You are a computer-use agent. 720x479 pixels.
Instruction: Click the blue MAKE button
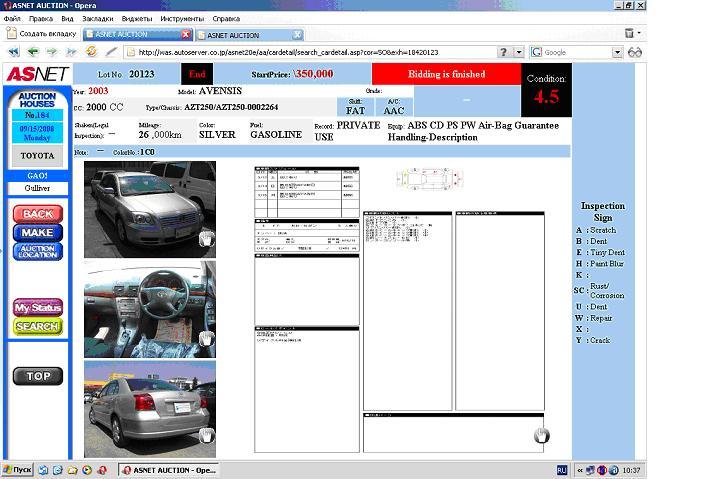pyautogui.click(x=38, y=232)
